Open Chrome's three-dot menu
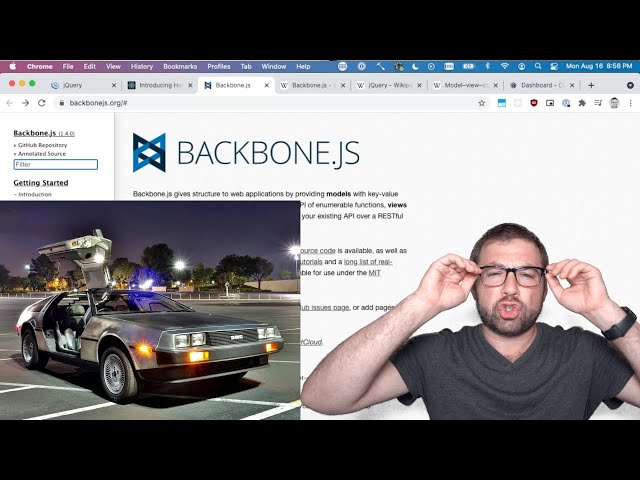 coord(630,103)
